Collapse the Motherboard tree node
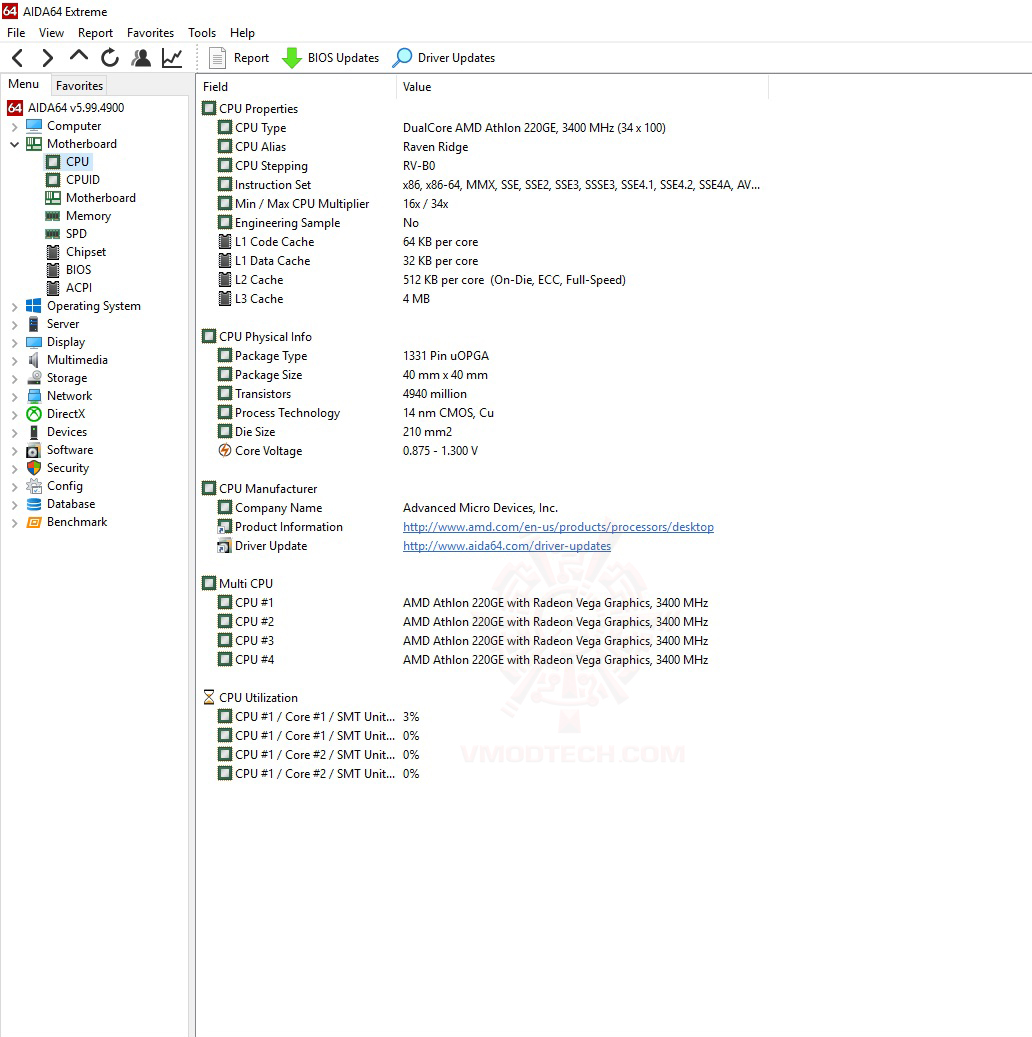1032x1037 pixels. coord(15,144)
